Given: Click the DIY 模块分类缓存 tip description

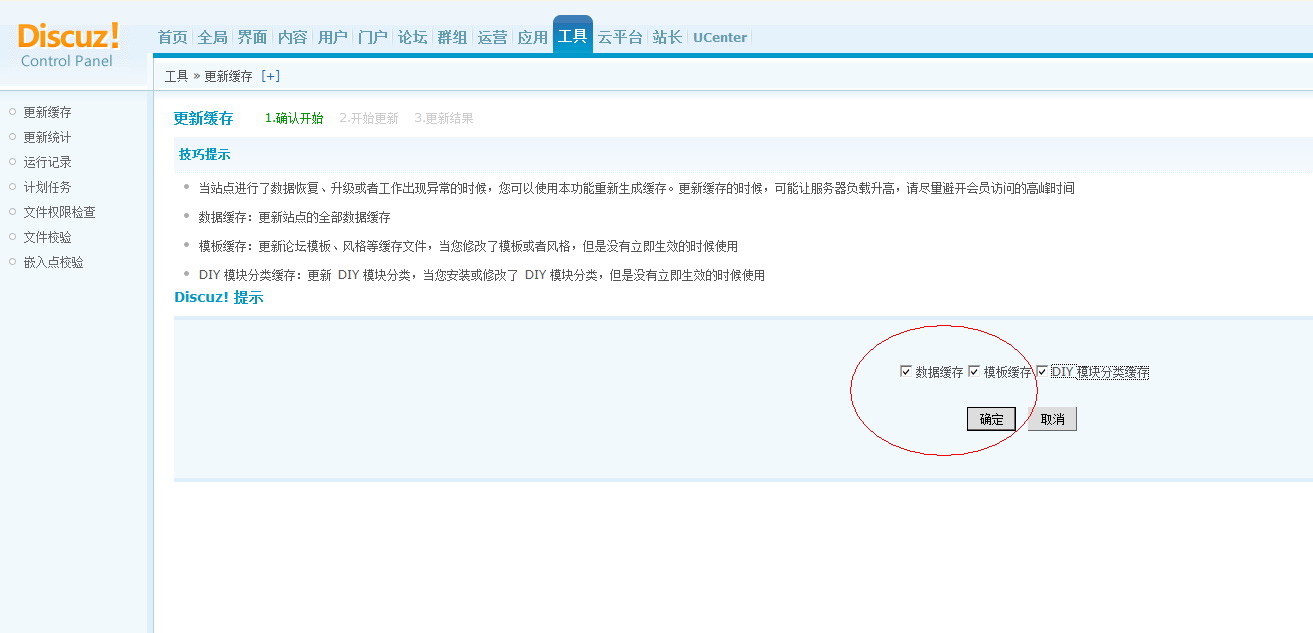Looking at the screenshot, I should click(x=481, y=275).
